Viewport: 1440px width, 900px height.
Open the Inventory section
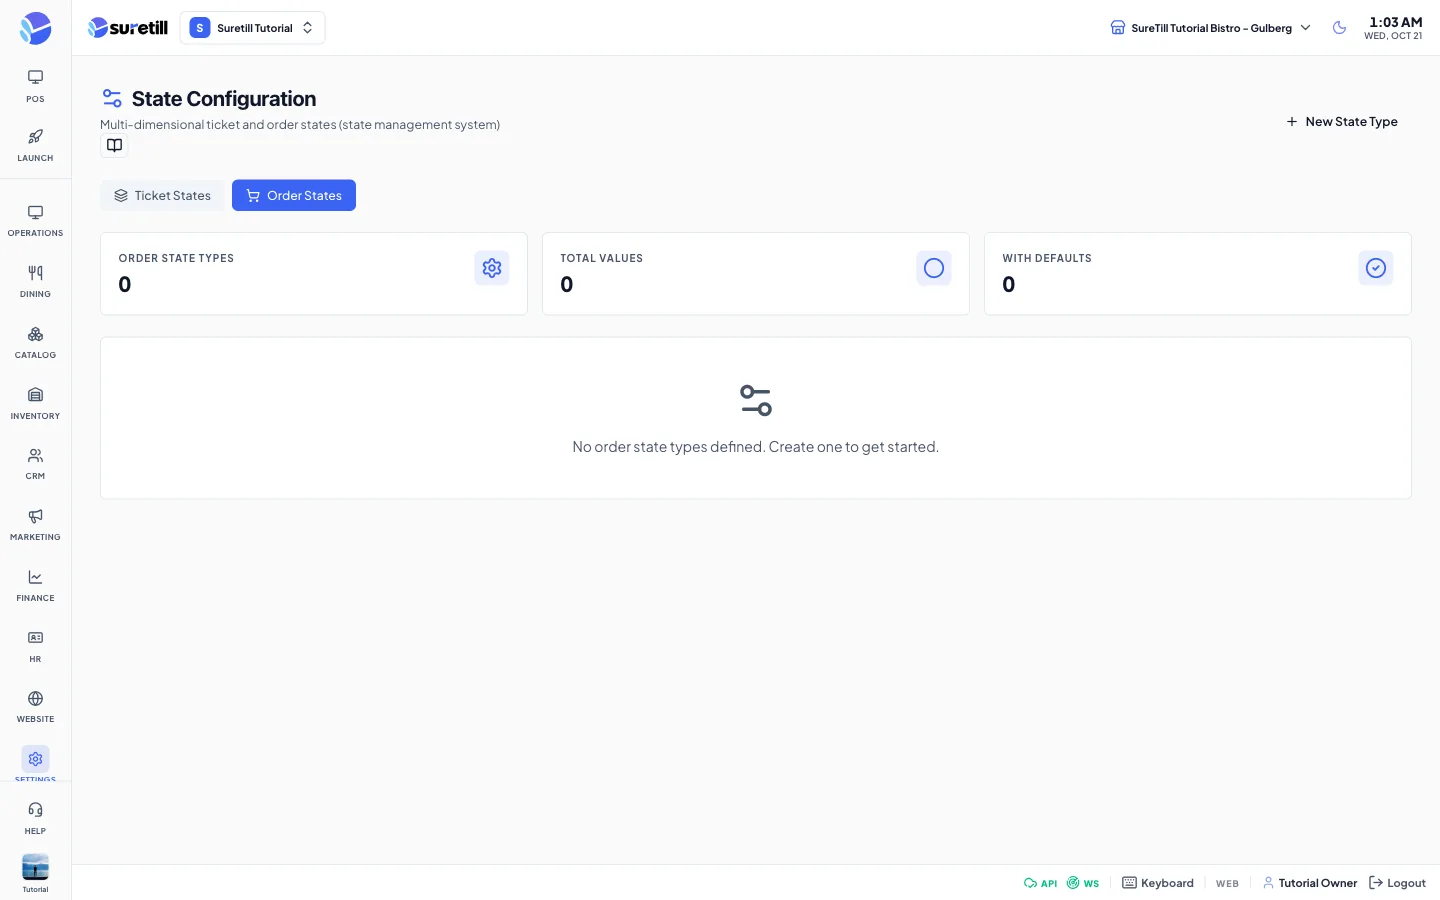point(35,404)
